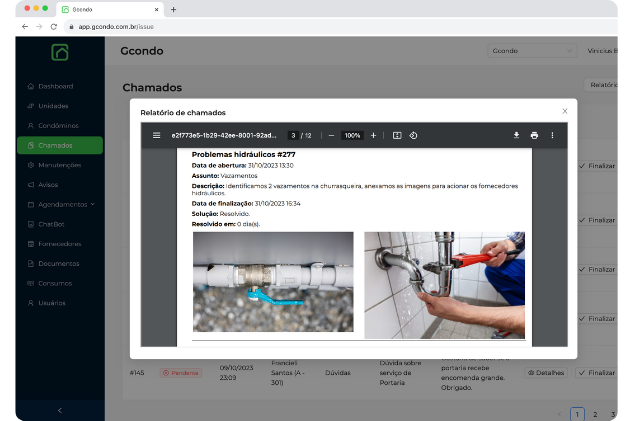Screen dimensions: 633x421
Task: Open the PDF viewer sidebar menu
Action: [x=156, y=135]
